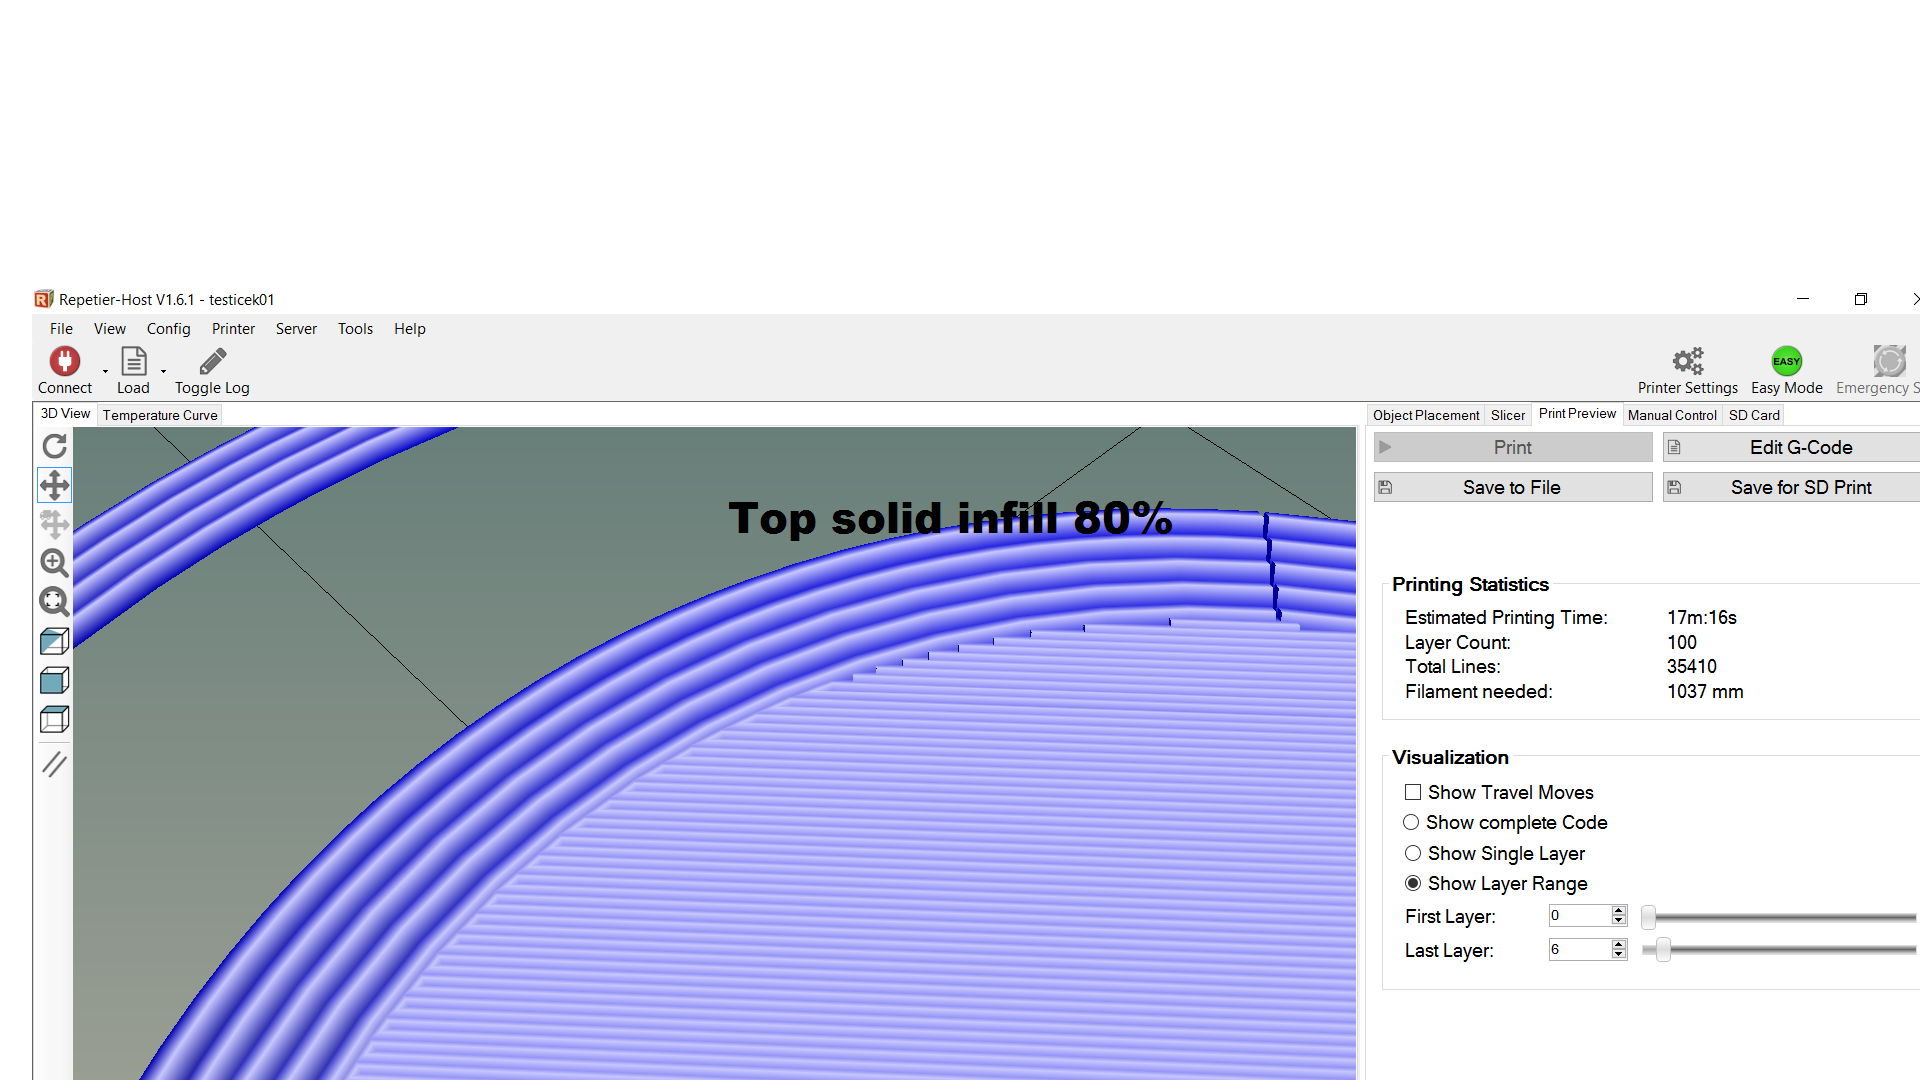Switch to the Slicer tab
This screenshot has height=1080, width=1920.
(1507, 415)
